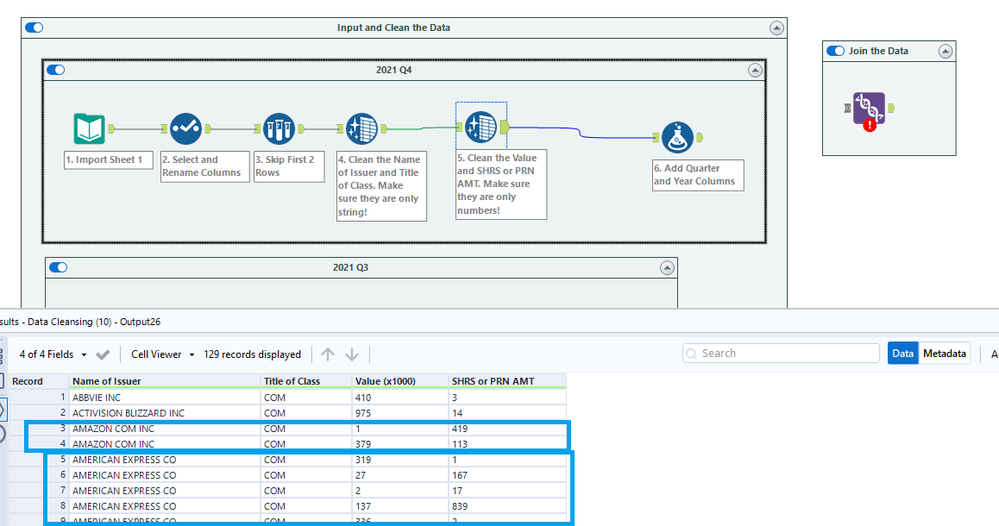Select the ACTIVISION BLIZZARD INC cell

point(164,413)
